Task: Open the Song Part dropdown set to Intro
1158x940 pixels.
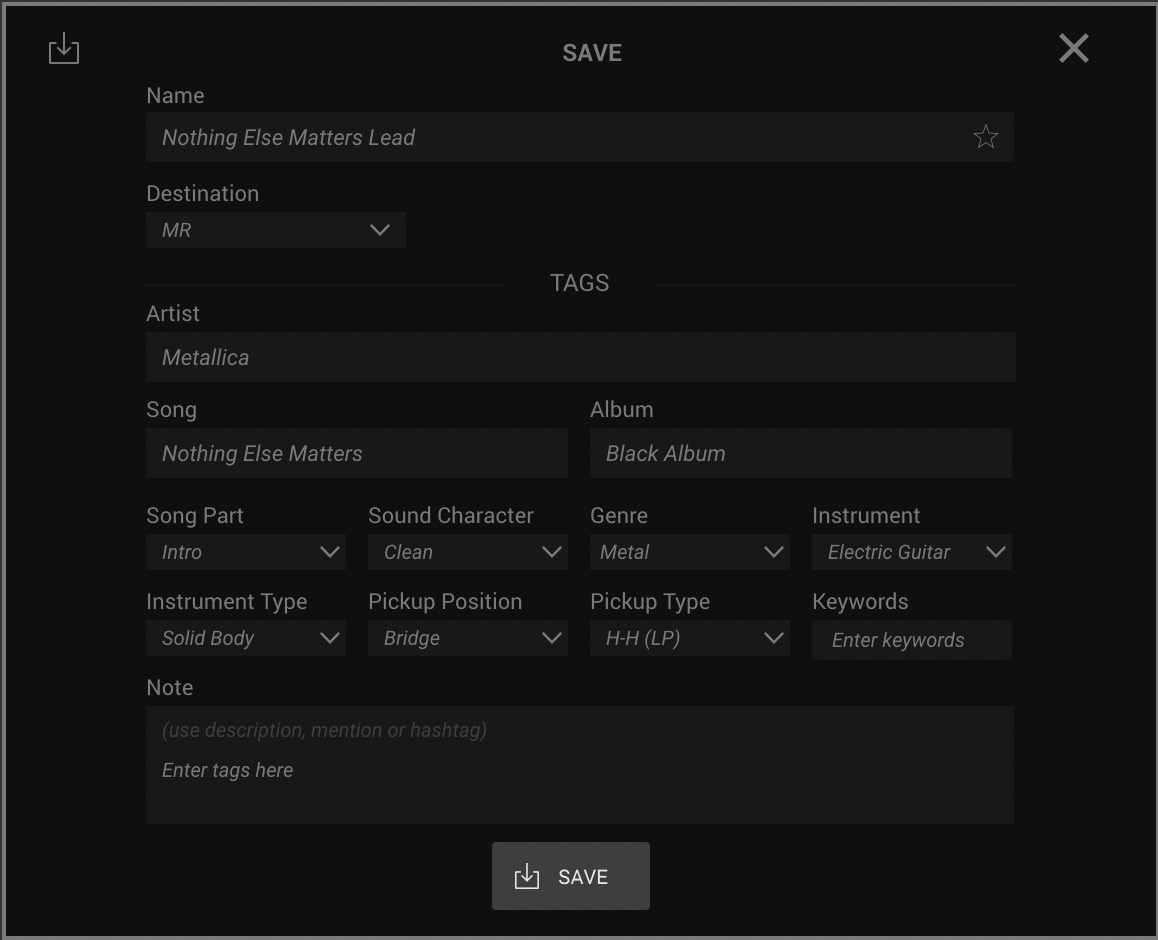Action: click(246, 552)
